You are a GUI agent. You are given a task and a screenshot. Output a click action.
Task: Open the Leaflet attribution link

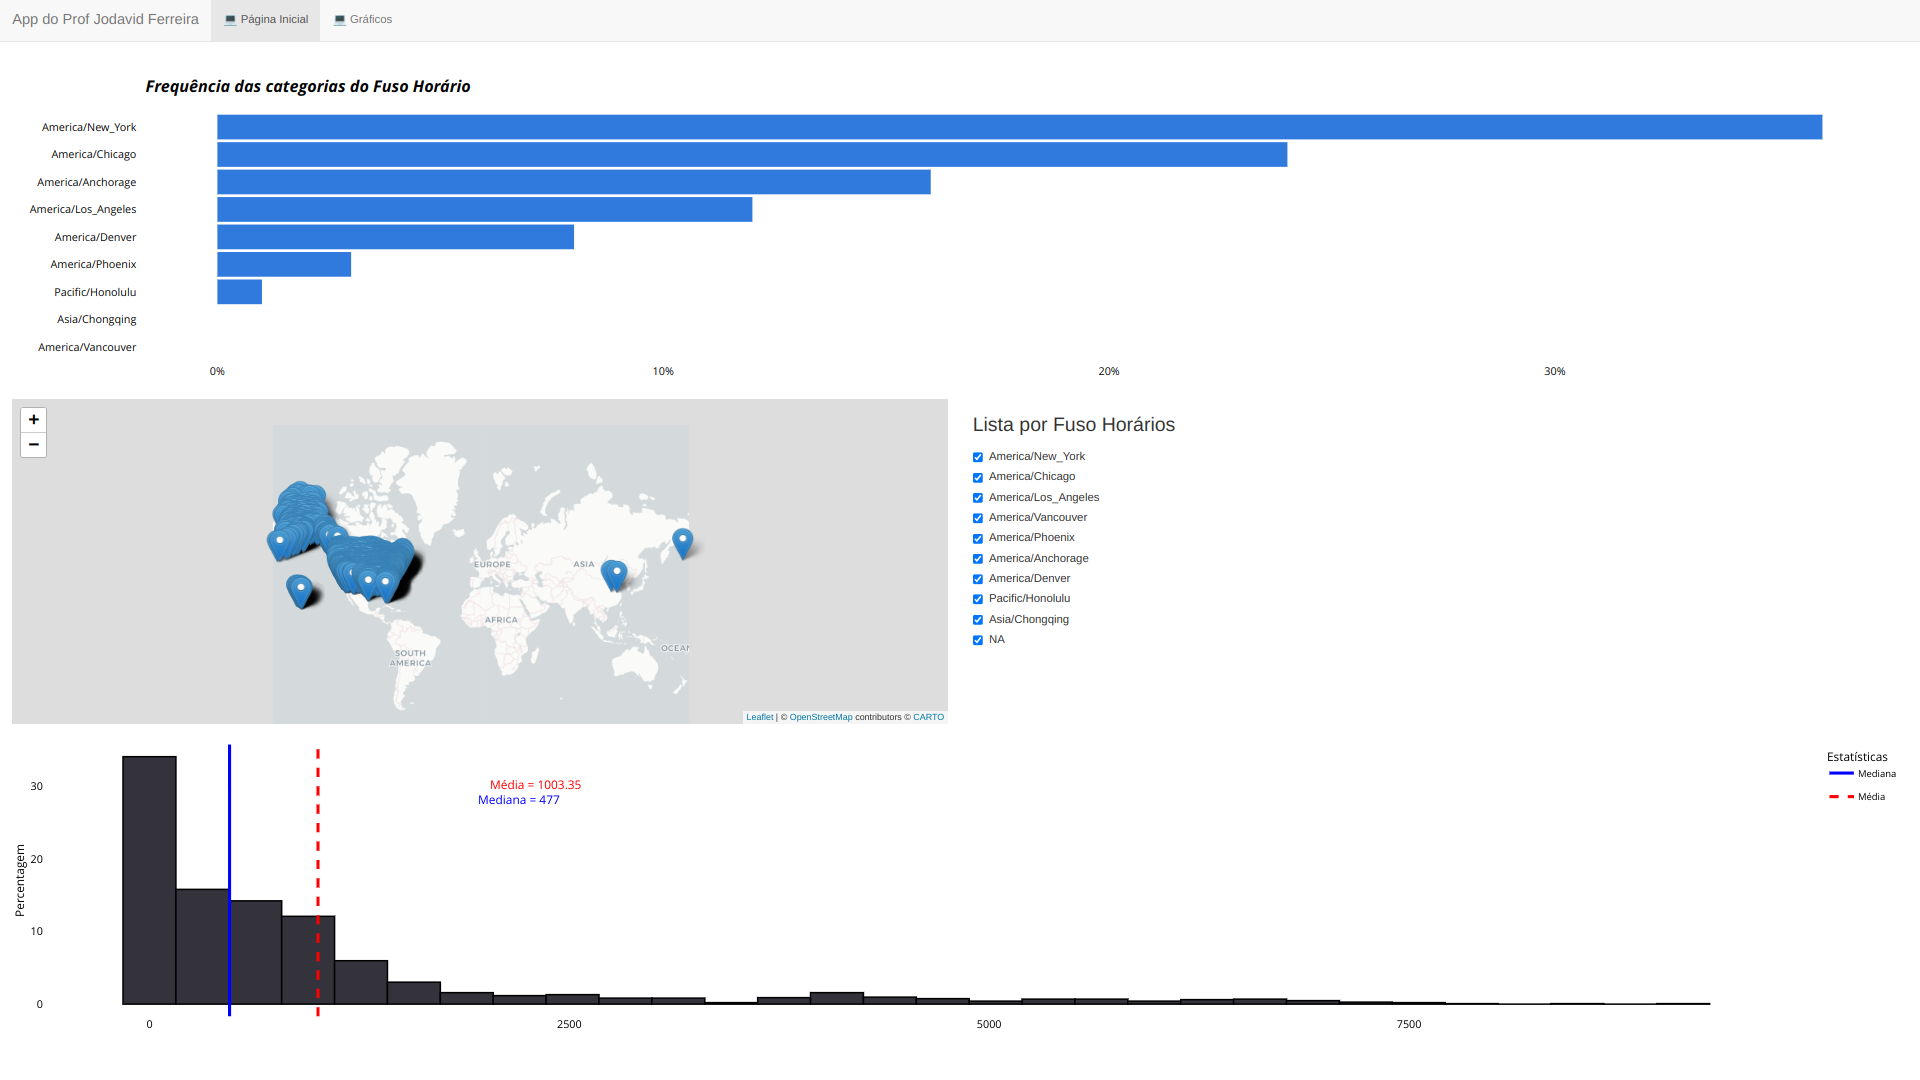pyautogui.click(x=759, y=717)
